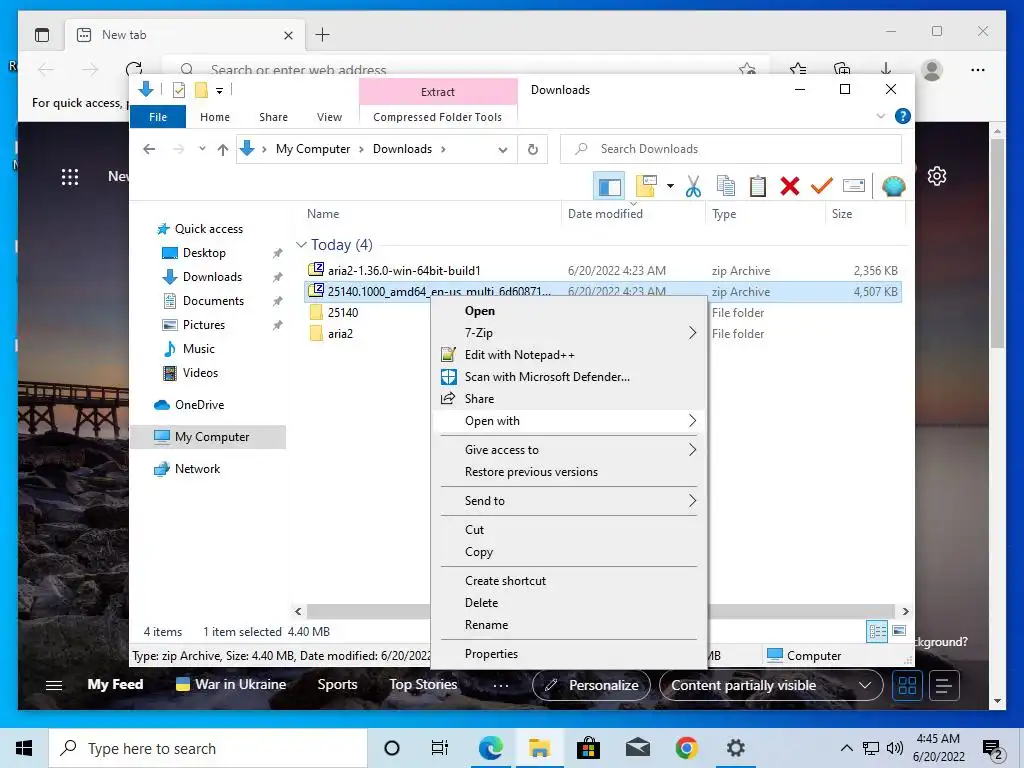Open recent locations dropdown arrow

coord(202,149)
